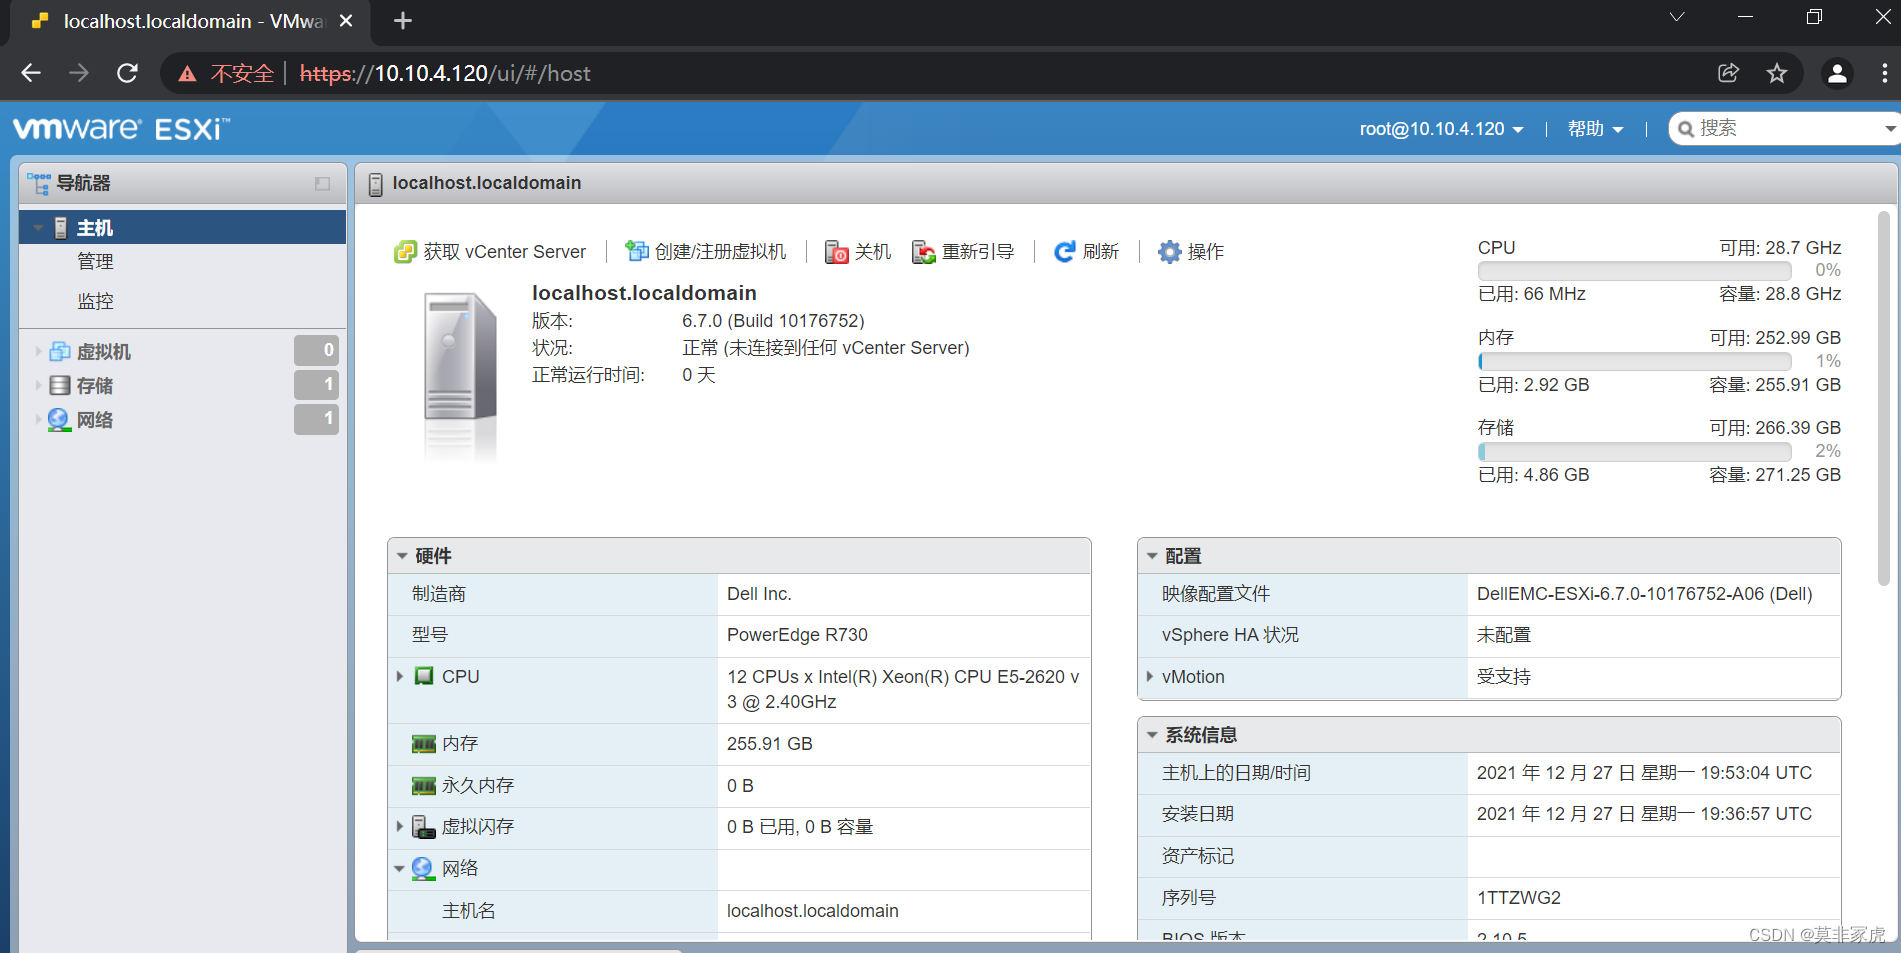Expand the CPU row in hardware
The height and width of the screenshot is (953, 1901).
tap(400, 676)
